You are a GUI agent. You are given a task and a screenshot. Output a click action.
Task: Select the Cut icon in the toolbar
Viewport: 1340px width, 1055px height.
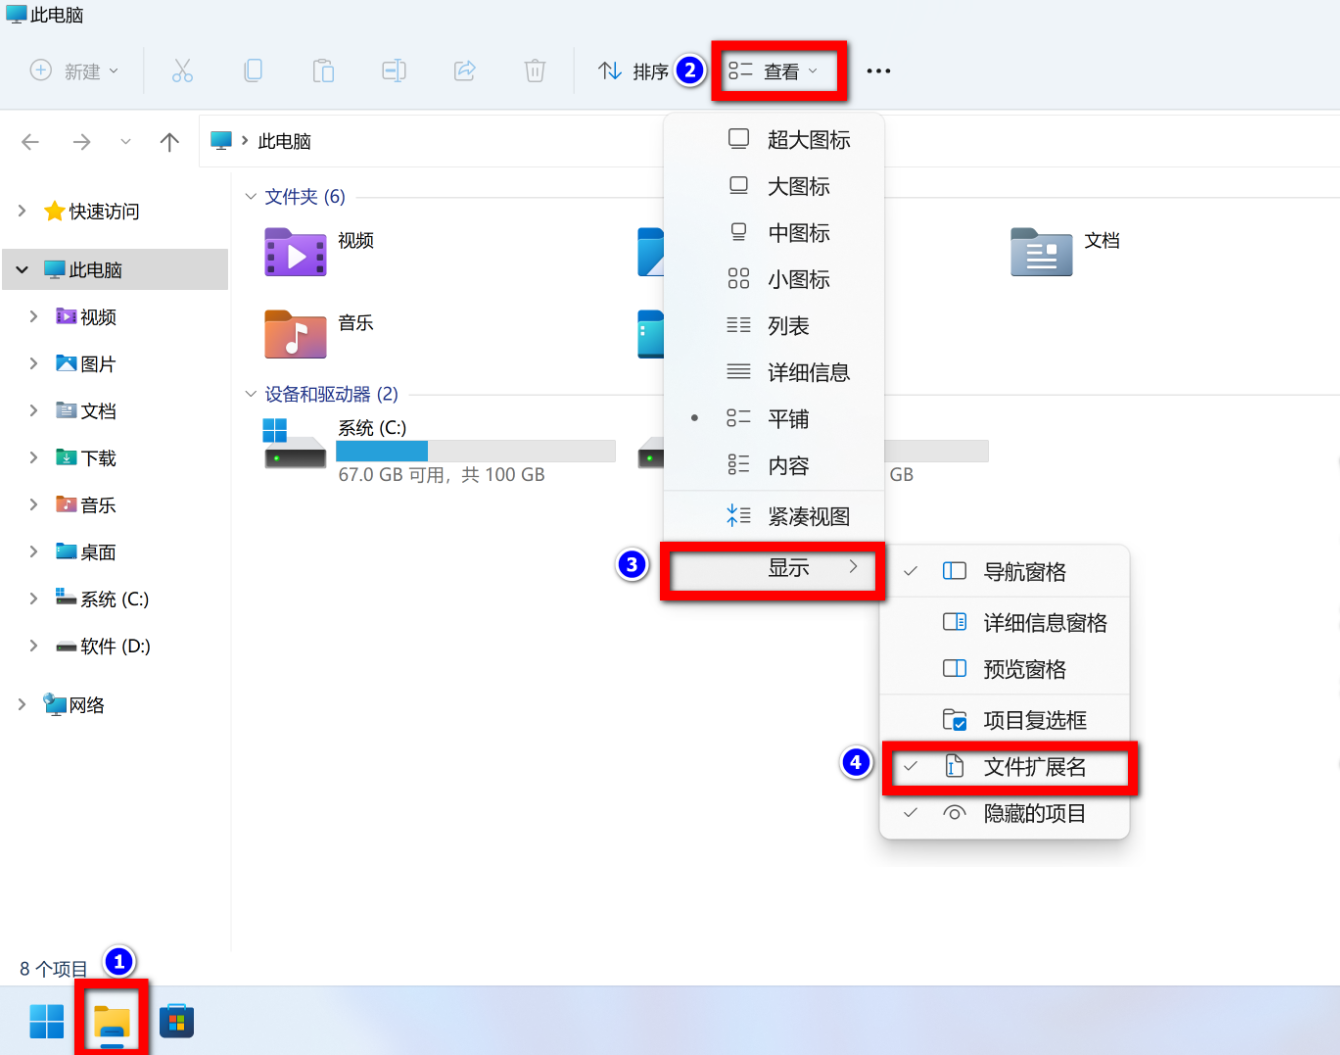pyautogui.click(x=182, y=70)
